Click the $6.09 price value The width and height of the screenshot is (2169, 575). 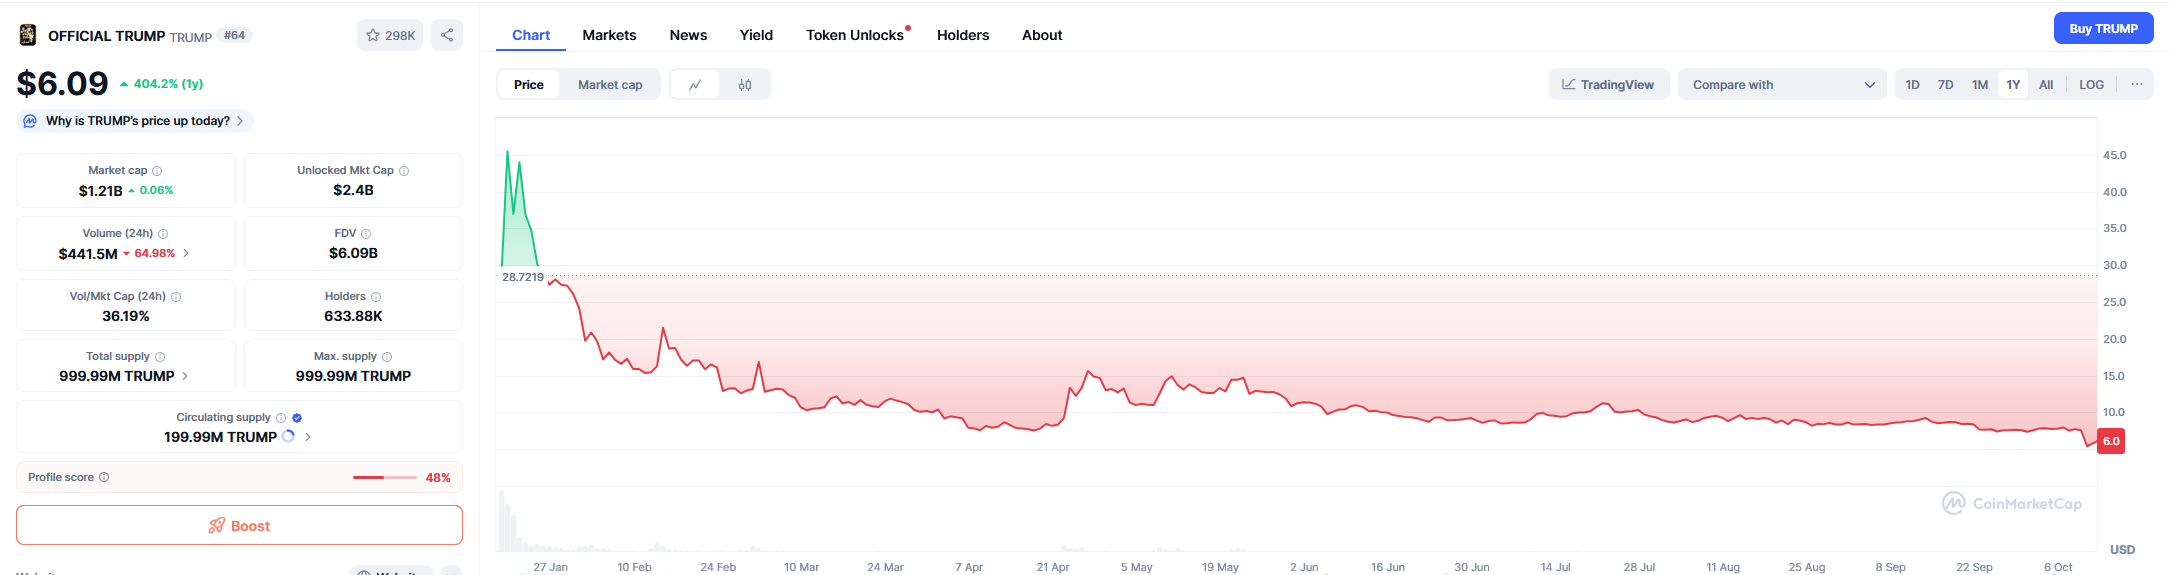pyautogui.click(x=62, y=83)
